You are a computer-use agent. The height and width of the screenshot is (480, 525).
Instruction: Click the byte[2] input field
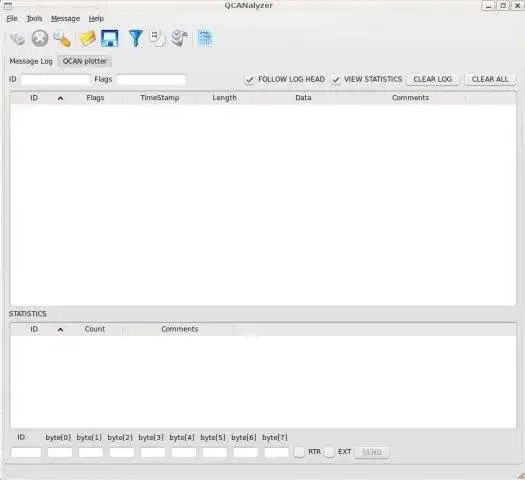(x=122, y=452)
